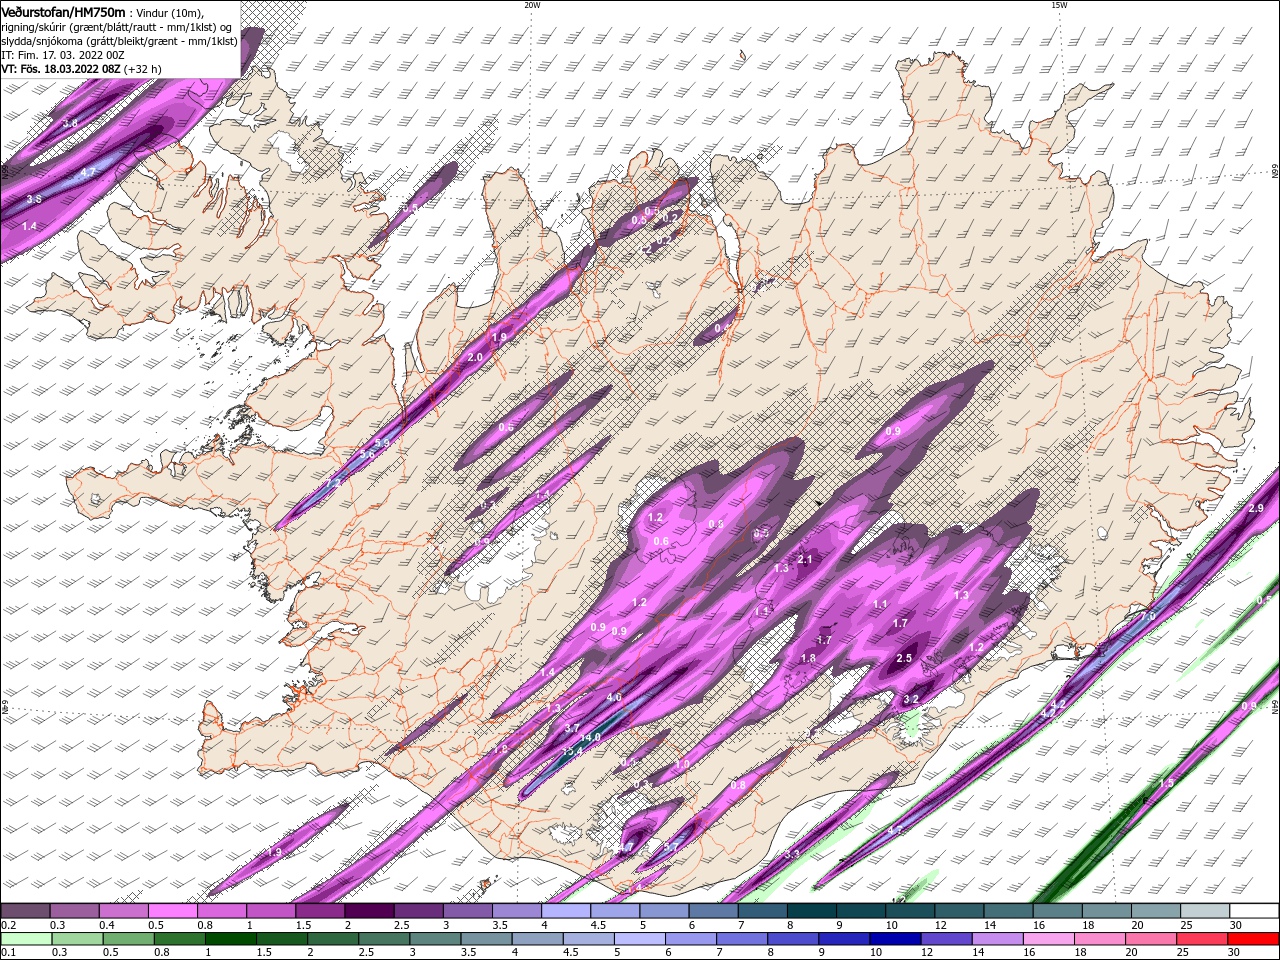The image size is (1280, 960).
Task: Click the 15.4 precipitation value on the map
Action: pyautogui.click(x=572, y=751)
